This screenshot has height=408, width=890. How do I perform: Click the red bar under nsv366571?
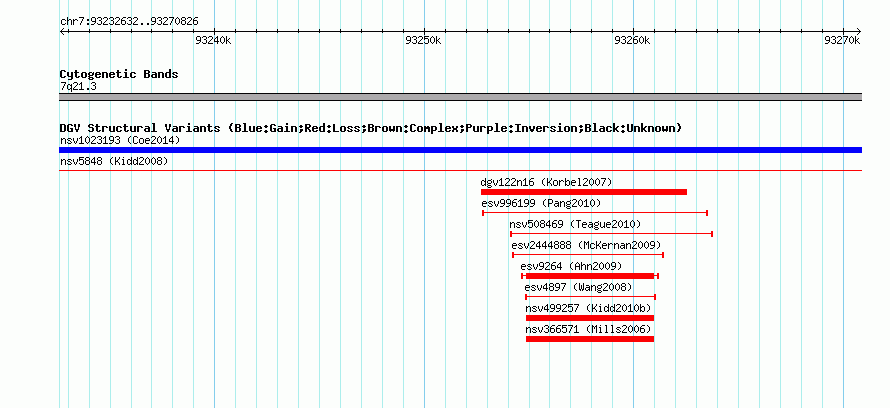pyautogui.click(x=590, y=339)
